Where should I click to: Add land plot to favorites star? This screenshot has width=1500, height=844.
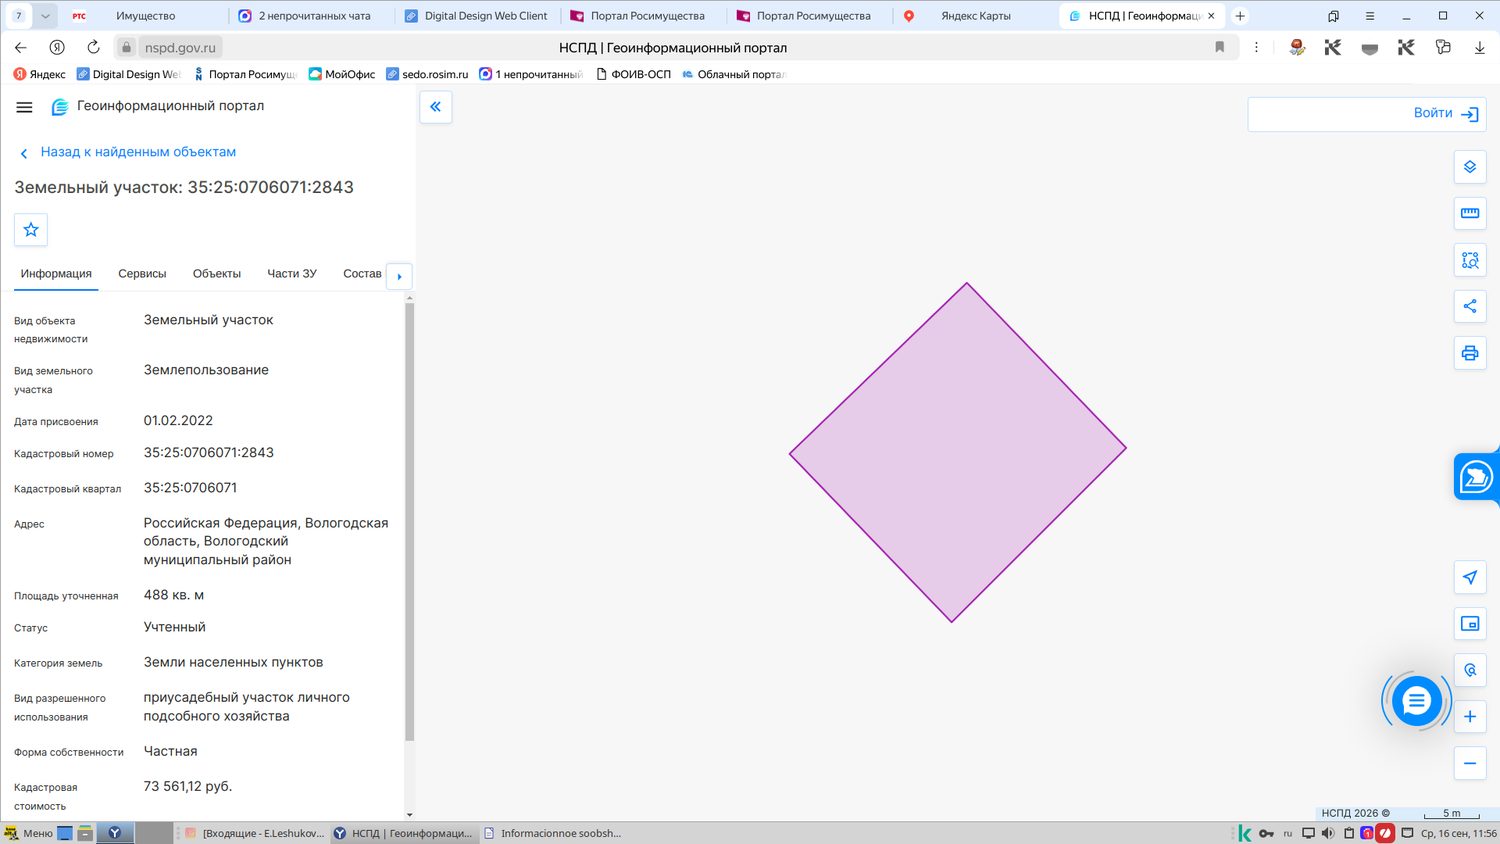point(31,230)
